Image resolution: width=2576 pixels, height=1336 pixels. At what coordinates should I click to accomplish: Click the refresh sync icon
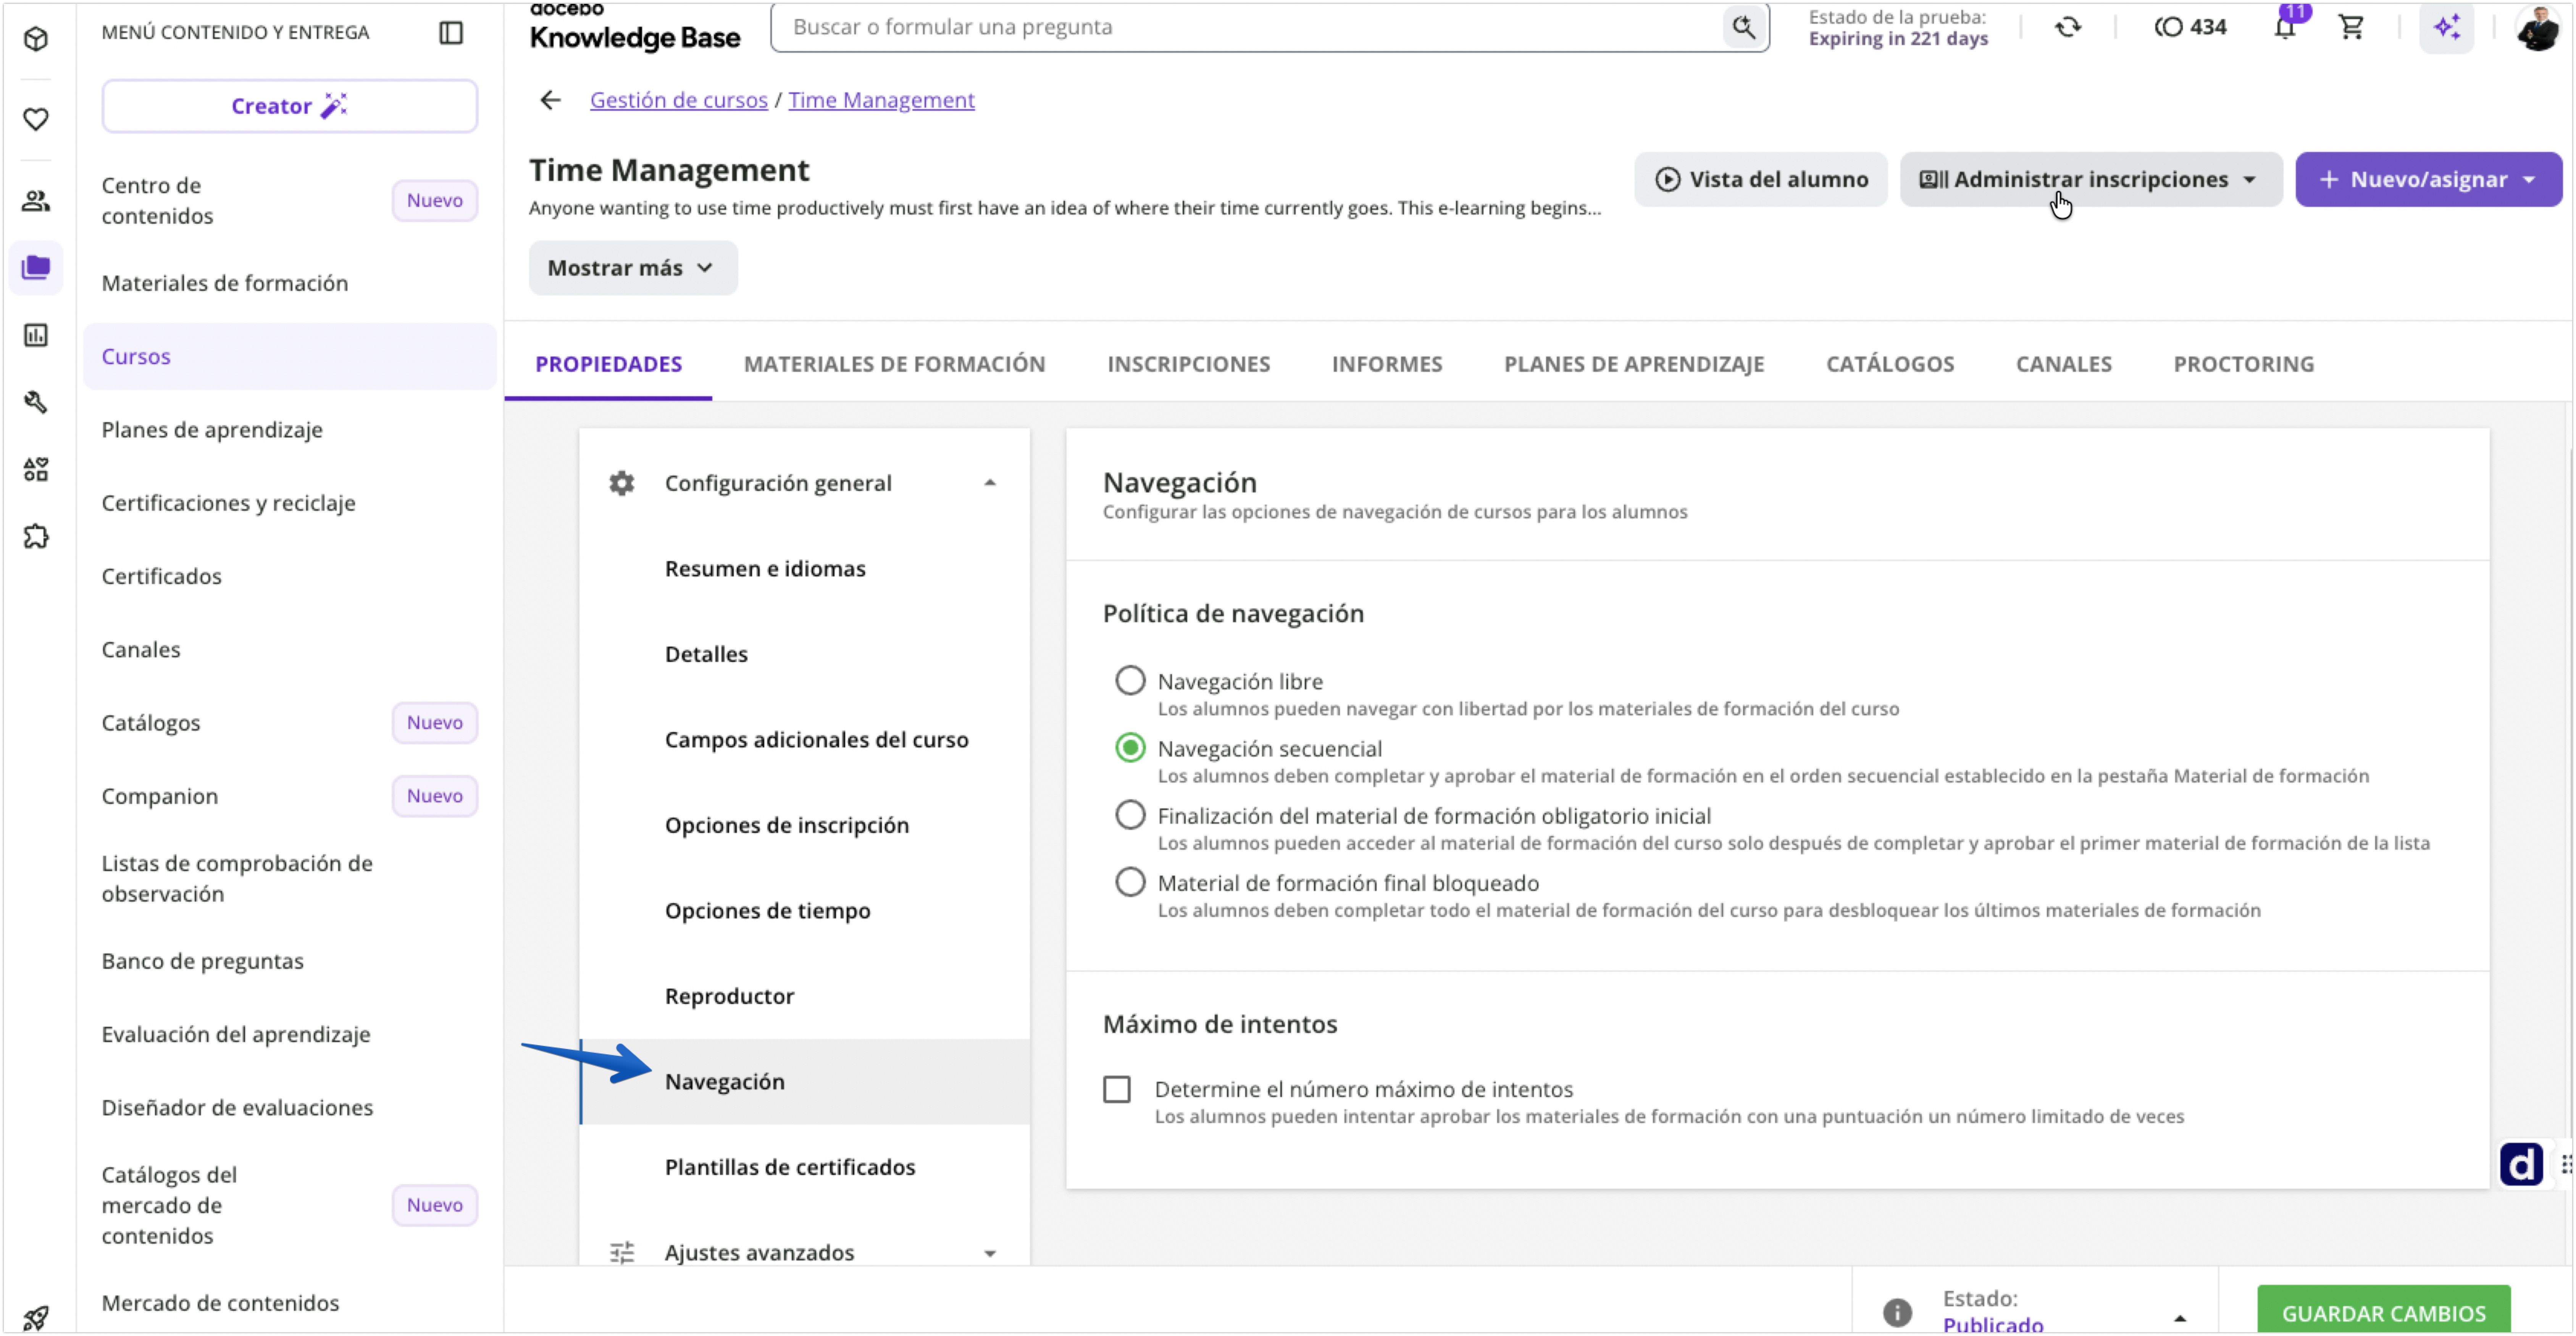click(x=2067, y=27)
